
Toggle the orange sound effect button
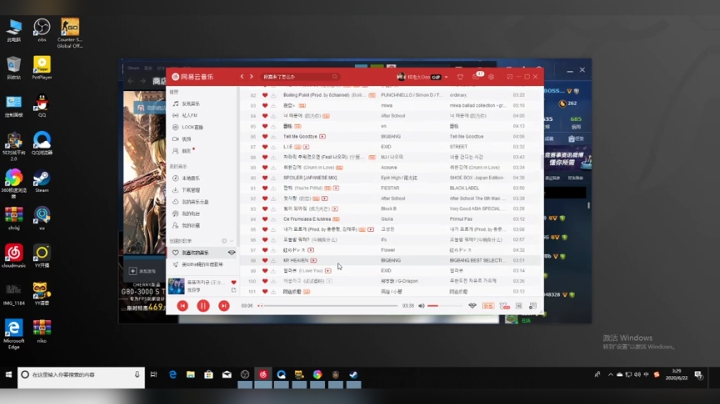pyautogui.click(x=488, y=306)
